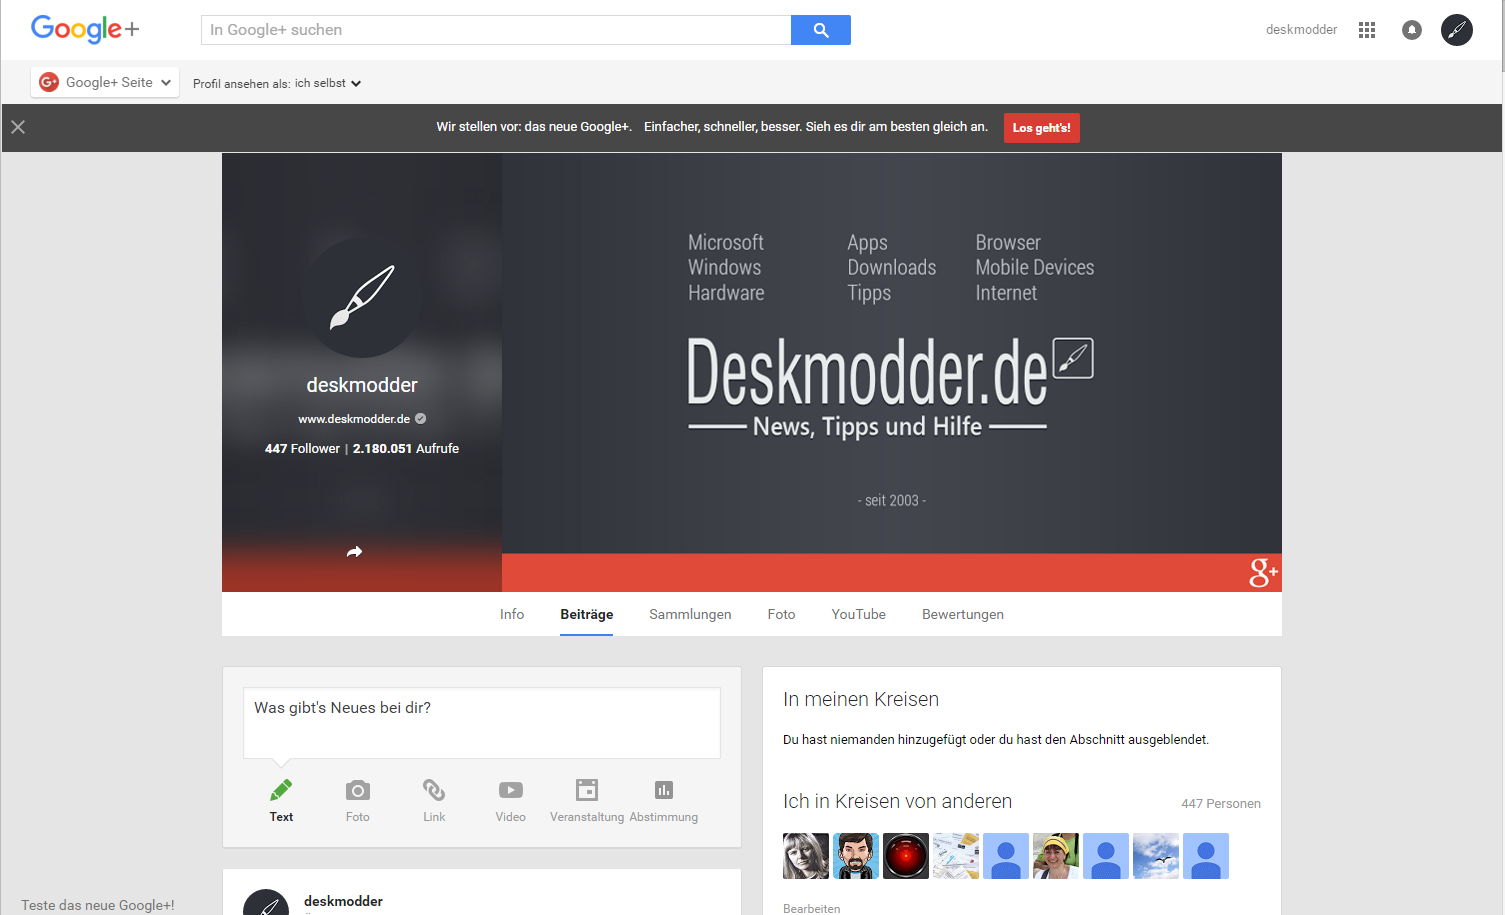Open the documents photo follower thumbnail
This screenshot has height=915, width=1505.
tap(956, 856)
